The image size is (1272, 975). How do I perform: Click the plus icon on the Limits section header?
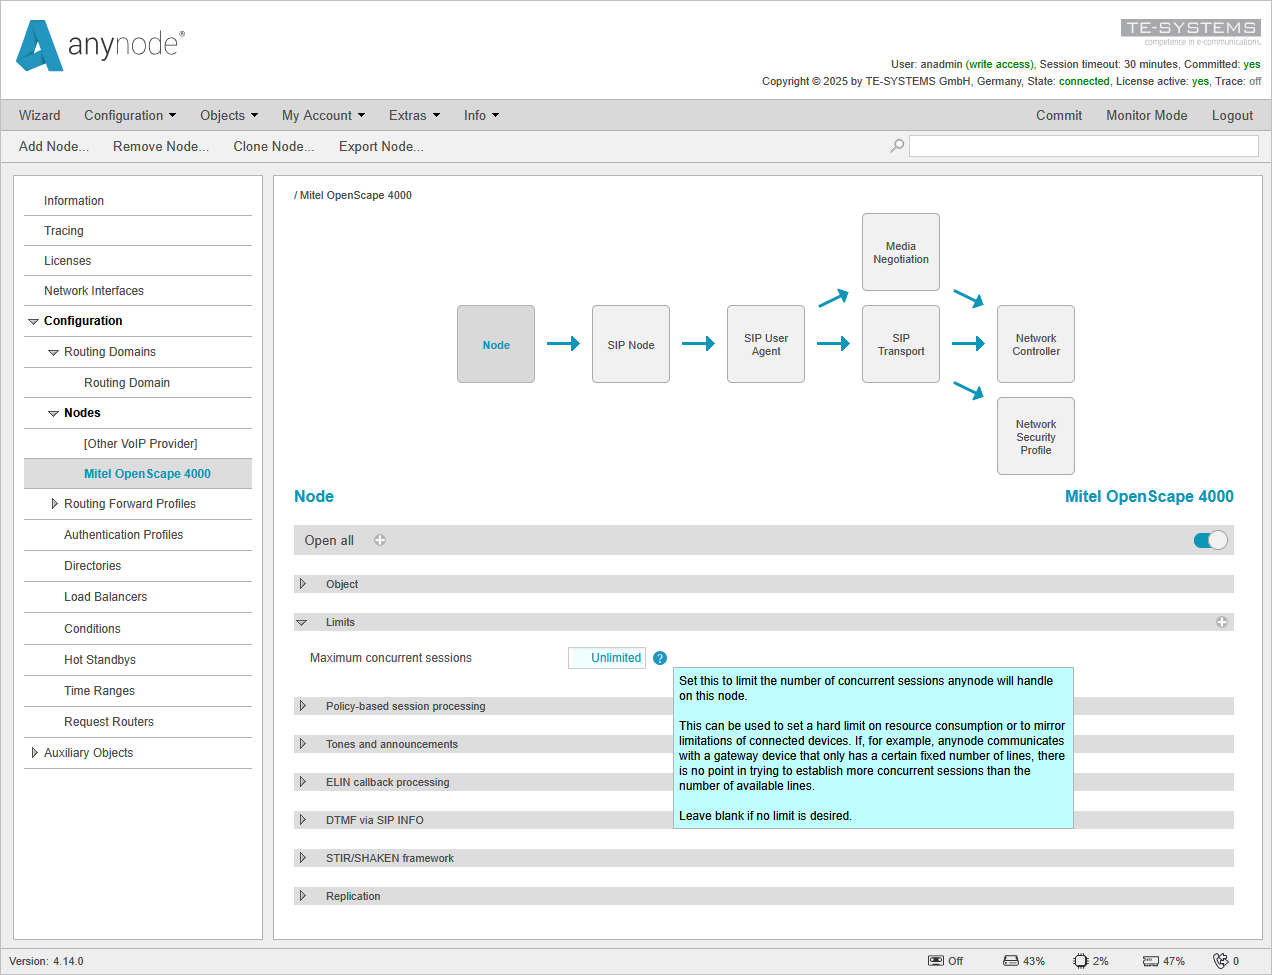(x=1222, y=621)
